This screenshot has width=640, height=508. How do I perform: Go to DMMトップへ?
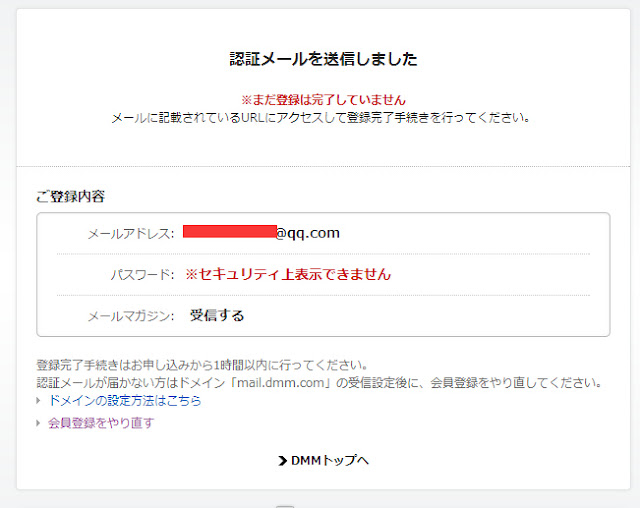coord(330,460)
